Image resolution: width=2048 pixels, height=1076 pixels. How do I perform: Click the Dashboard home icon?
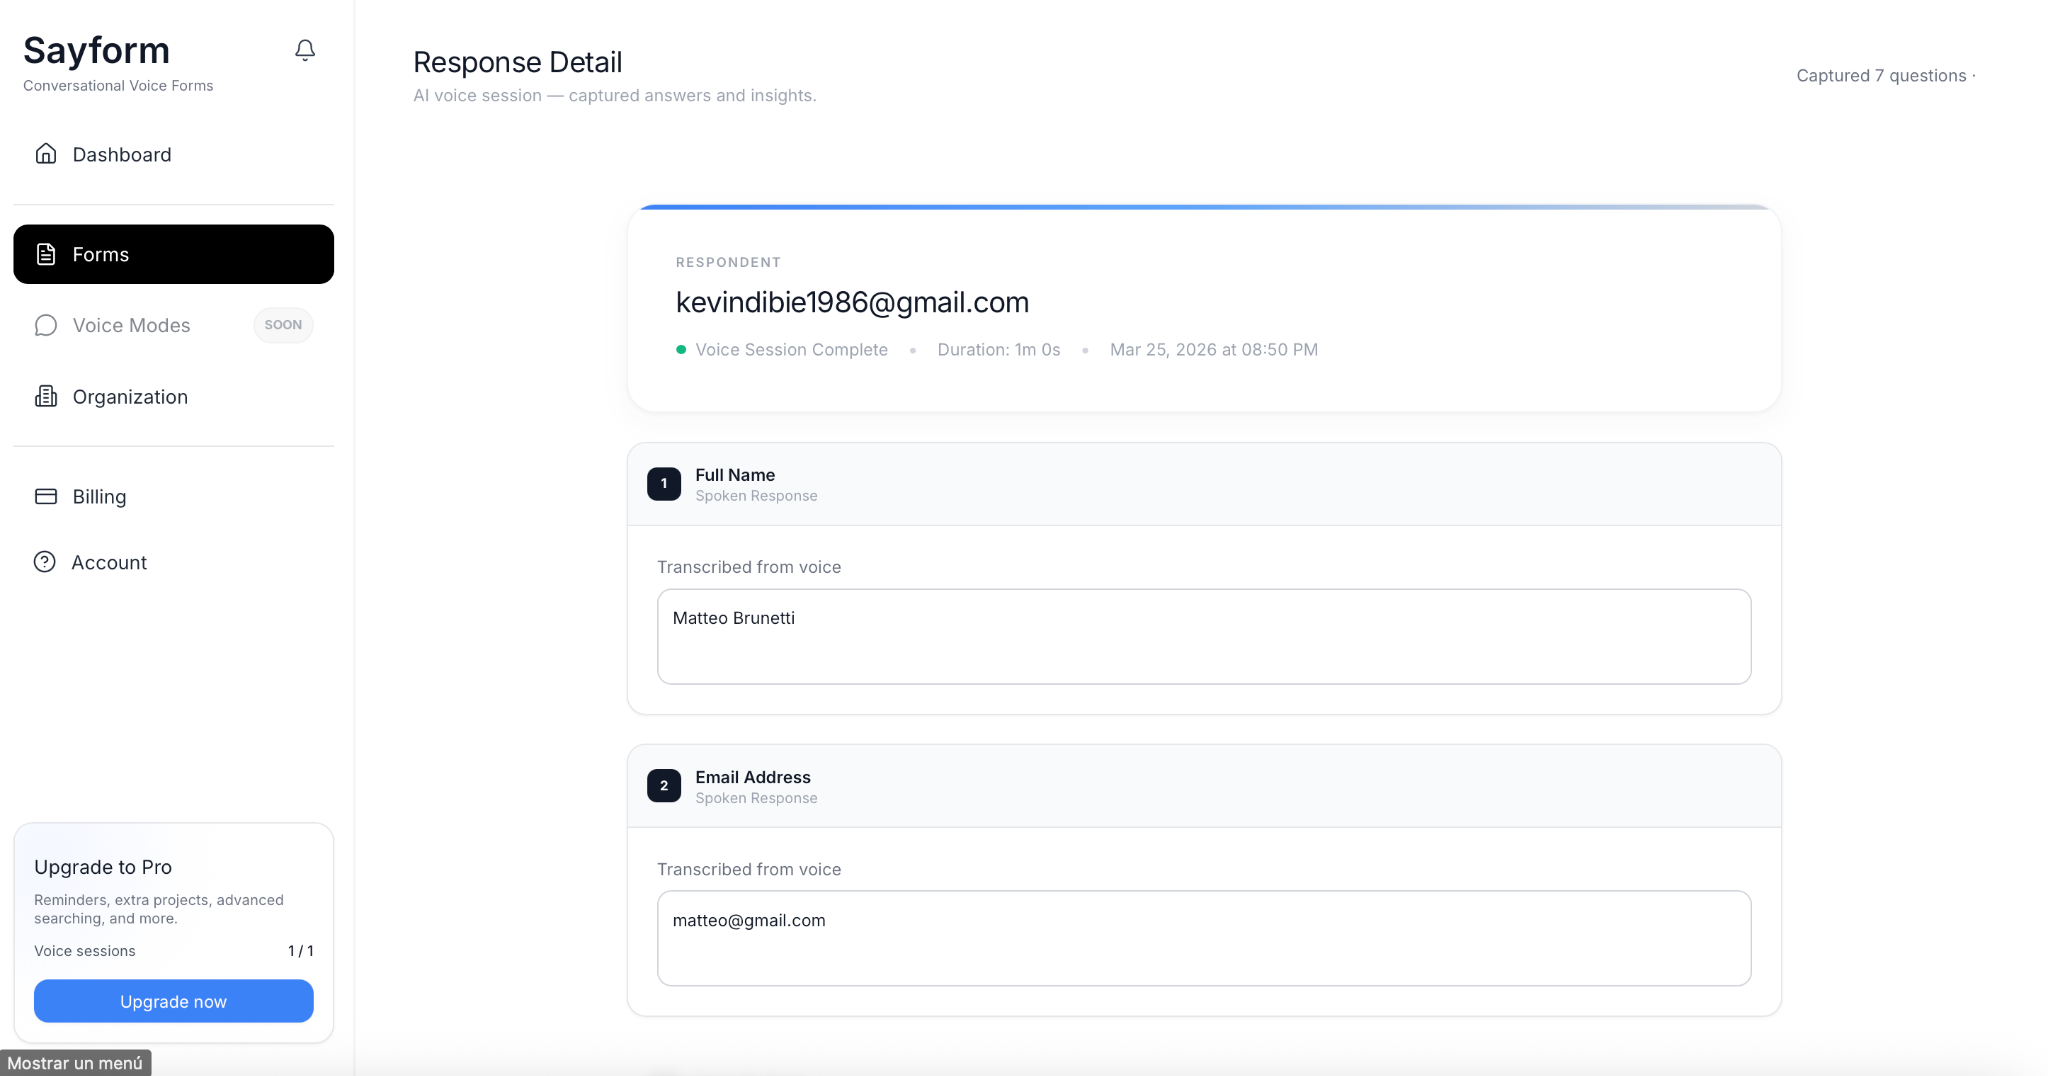[x=46, y=154]
